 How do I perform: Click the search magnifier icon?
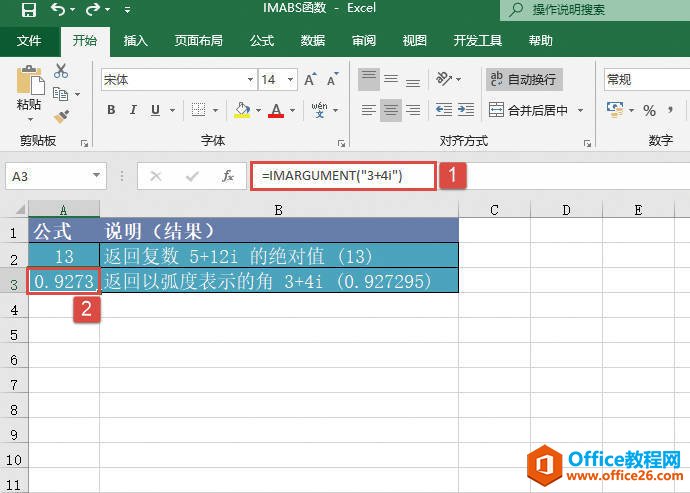click(x=515, y=10)
